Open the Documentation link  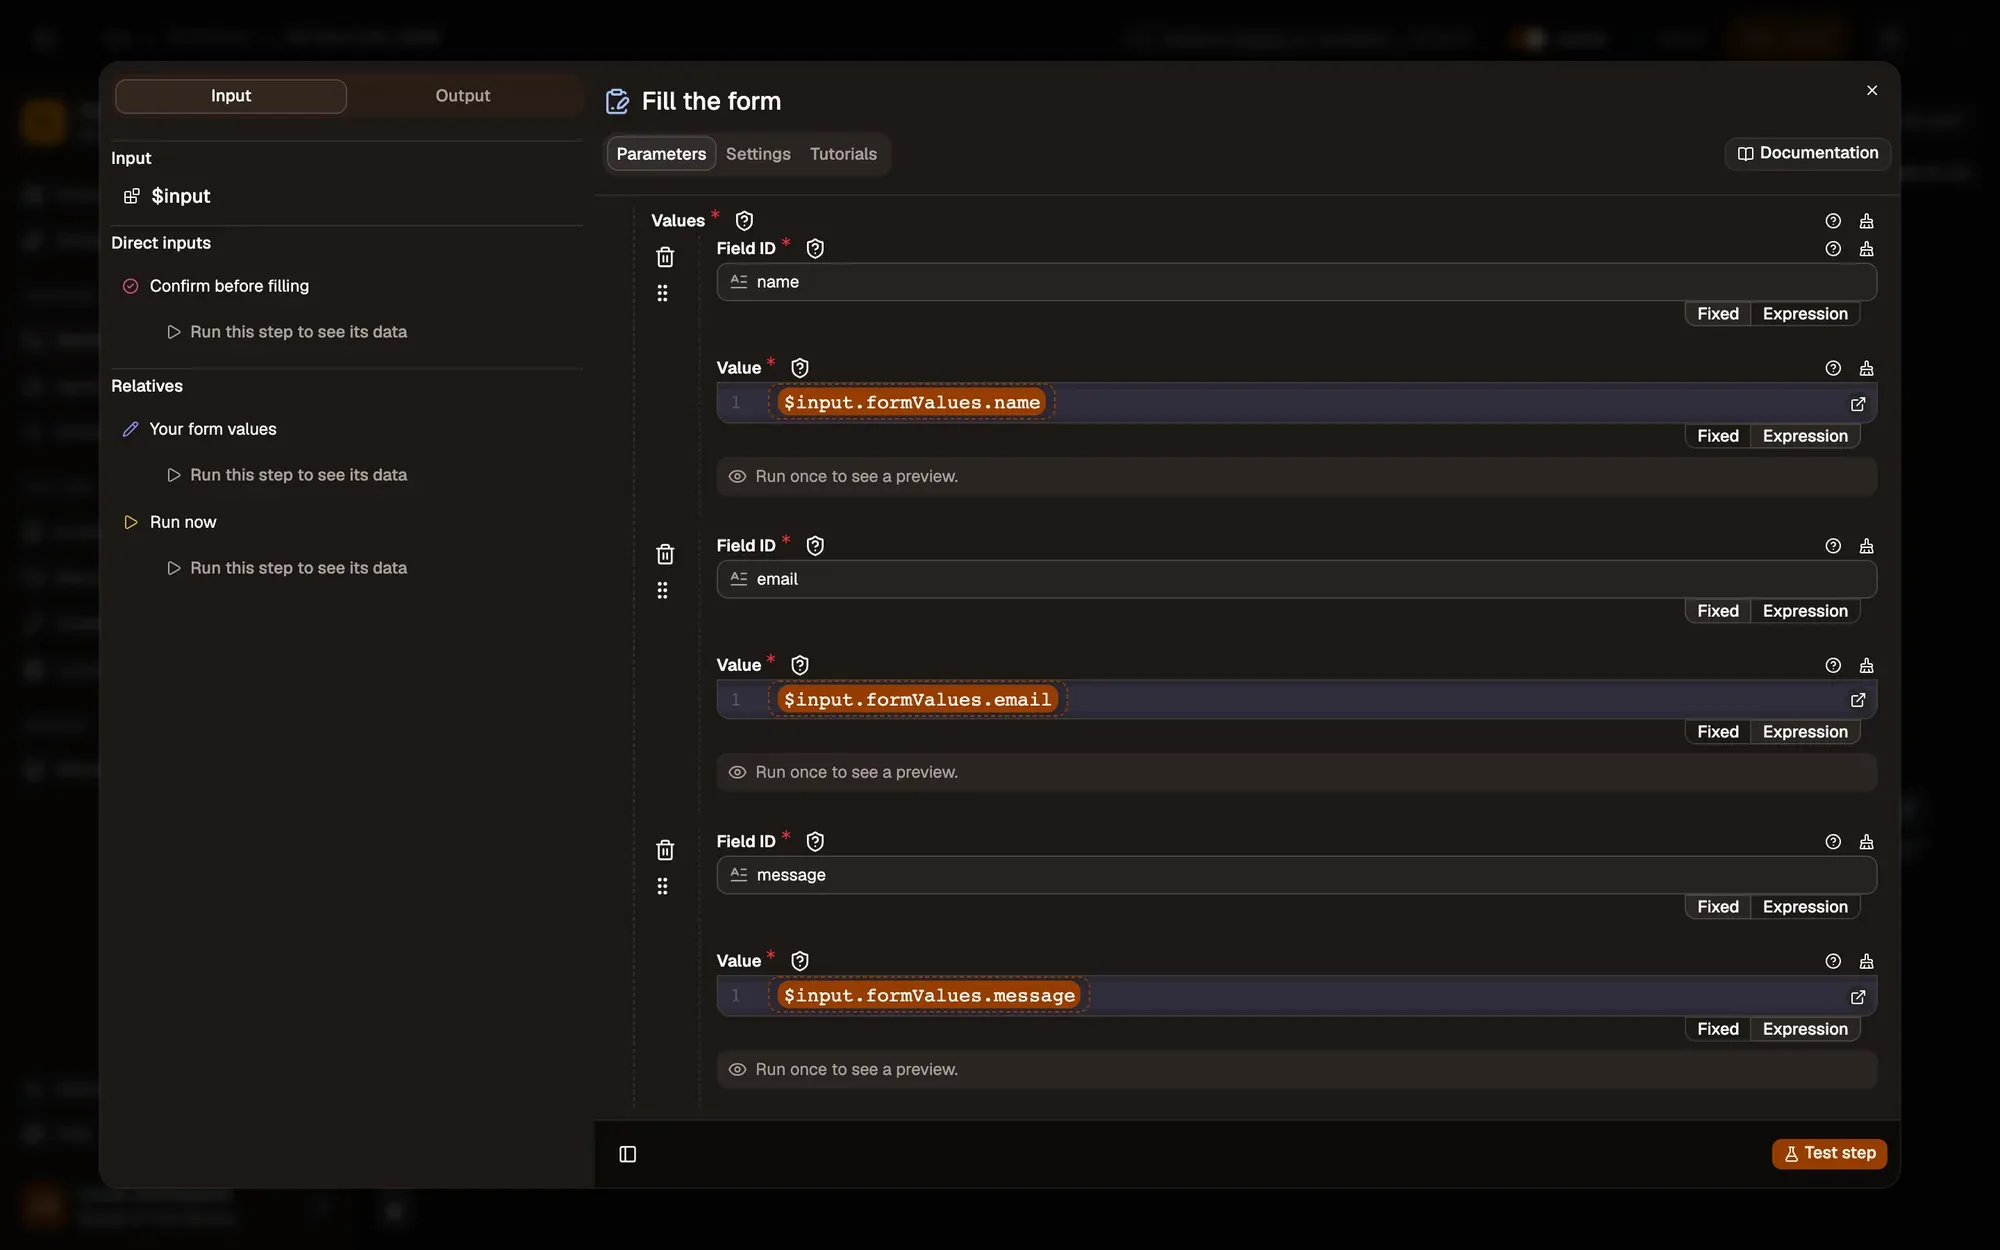tap(1808, 153)
